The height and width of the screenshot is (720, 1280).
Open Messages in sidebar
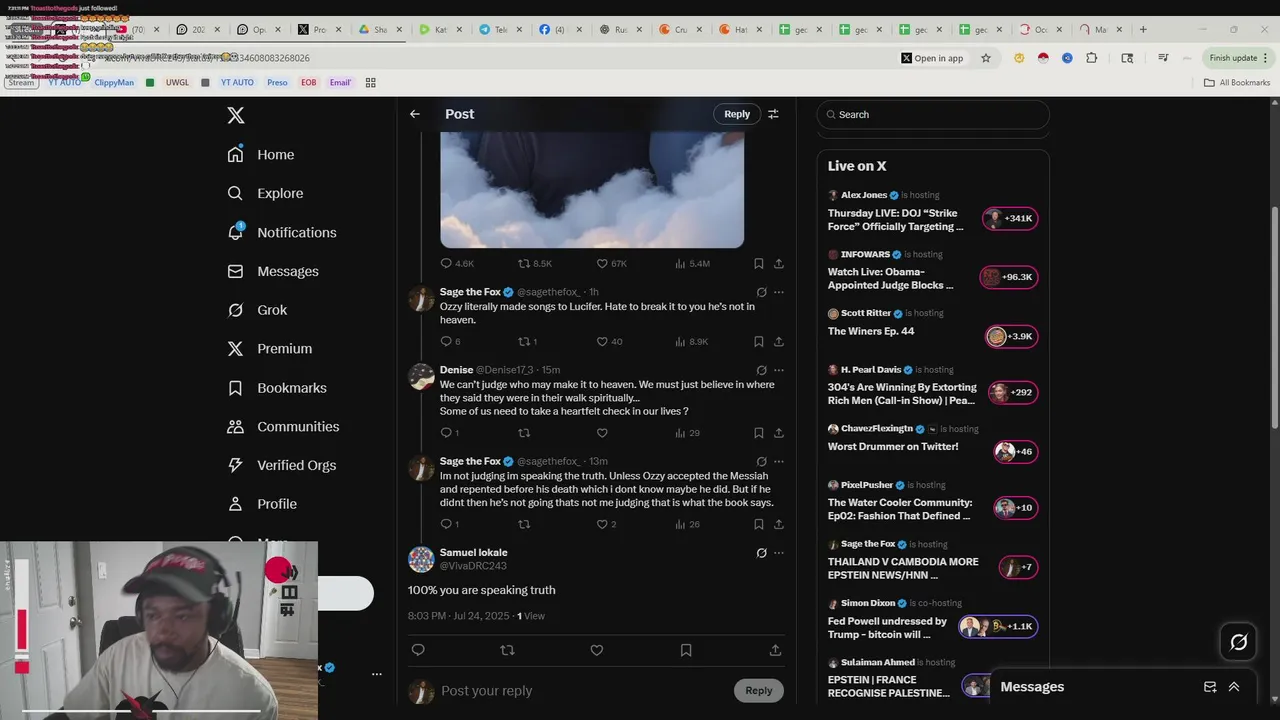click(x=273, y=271)
